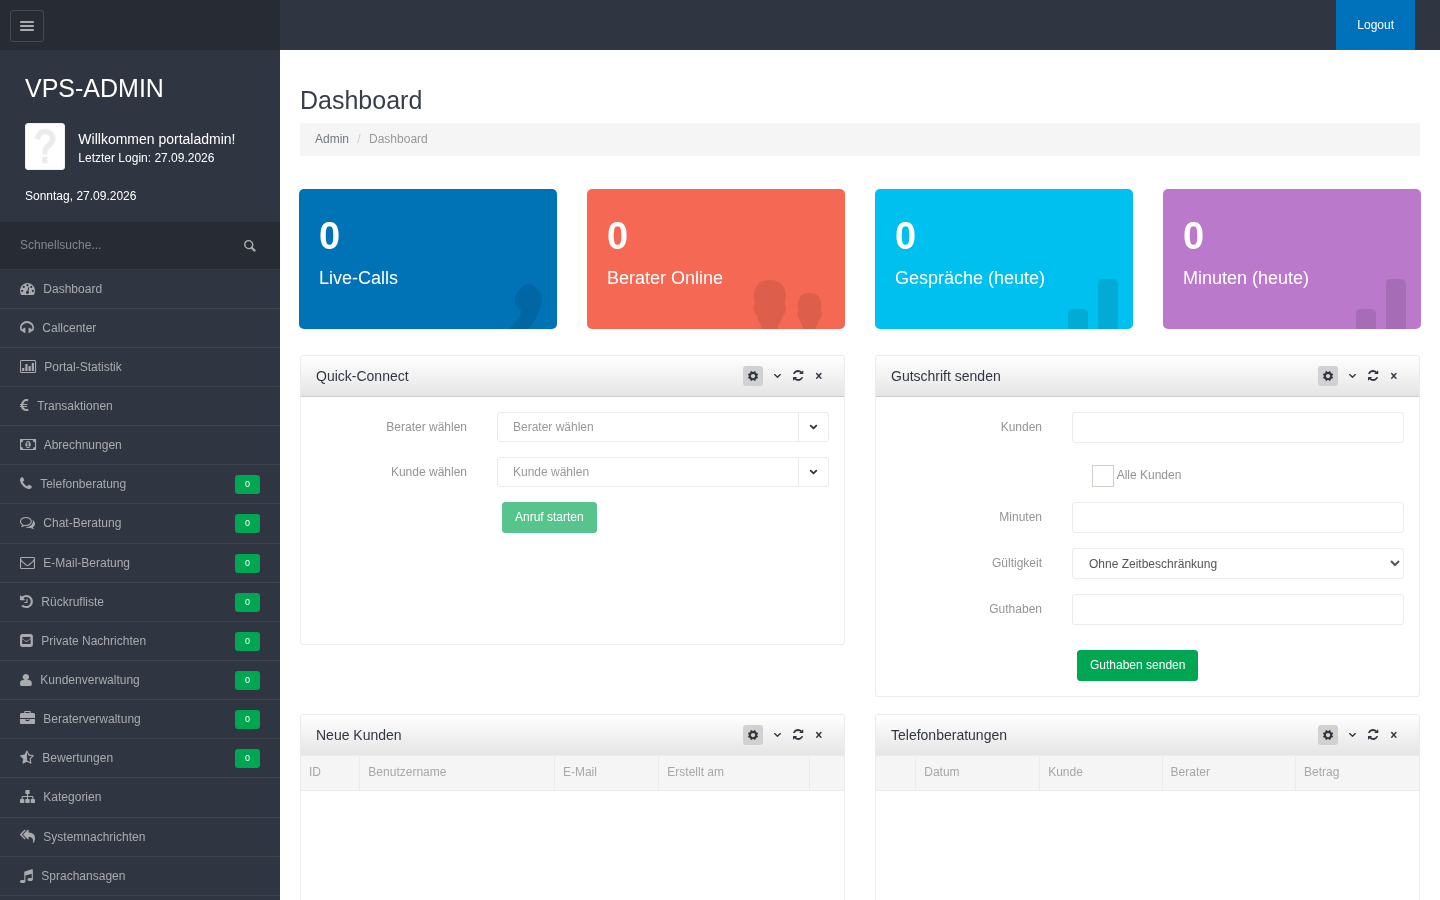Click the Logout button

(1375, 25)
